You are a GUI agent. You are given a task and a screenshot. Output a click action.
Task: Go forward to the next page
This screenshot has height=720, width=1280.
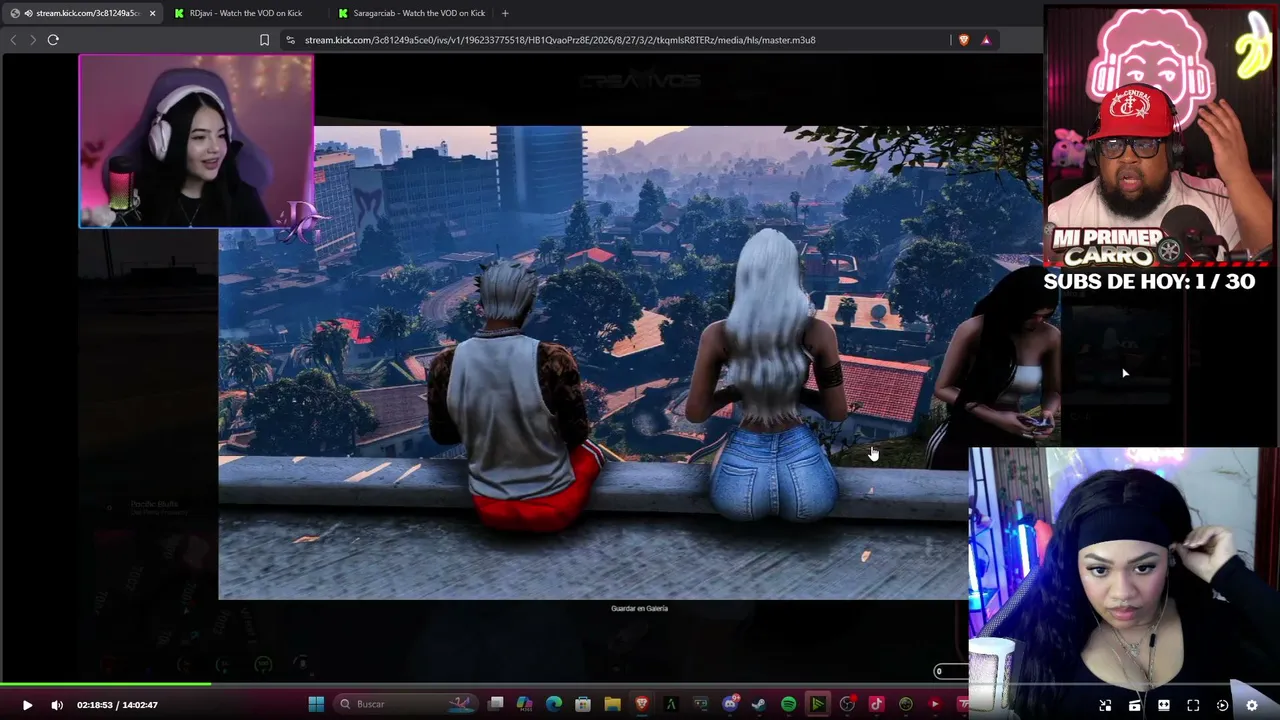(x=32, y=40)
